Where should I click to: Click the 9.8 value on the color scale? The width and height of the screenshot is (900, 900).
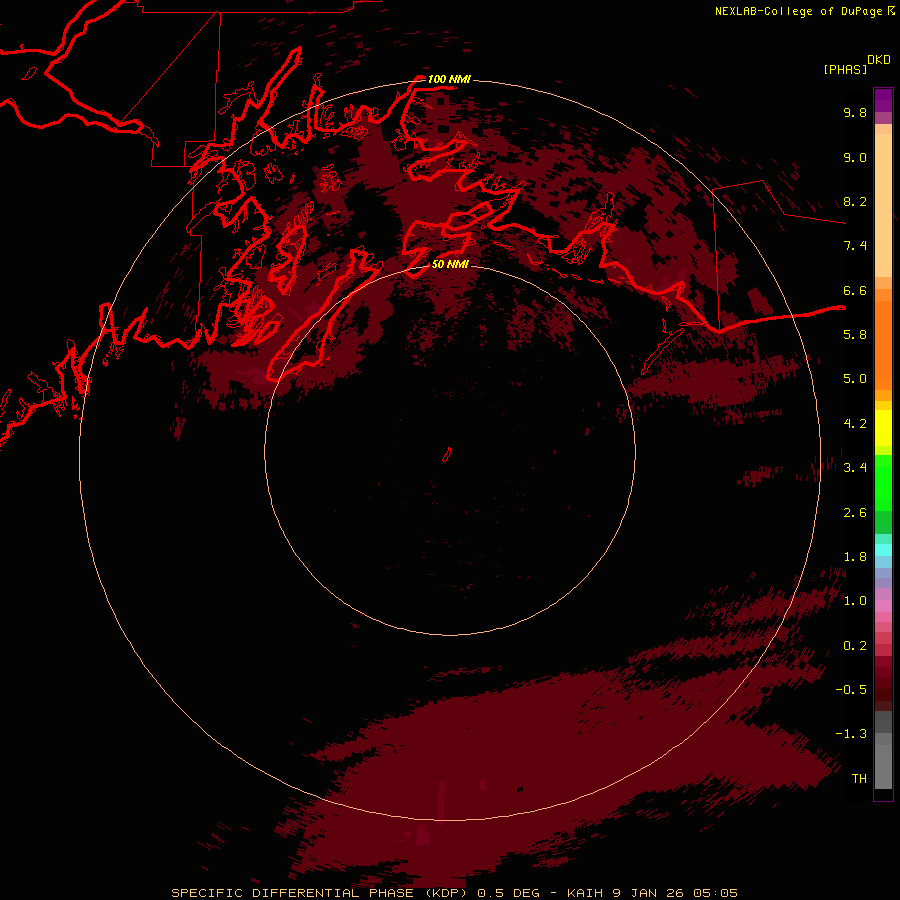[x=855, y=112]
